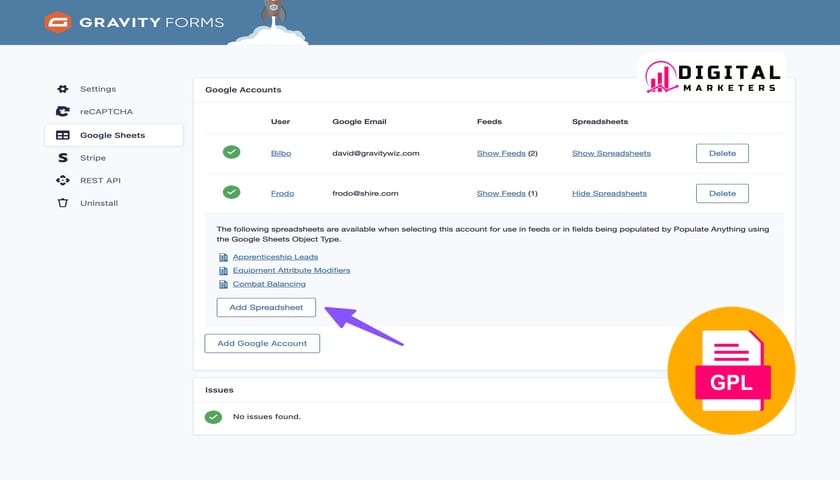The image size is (840, 480).
Task: Expand Show Feeds for david@gravitywiz.com
Action: click(x=501, y=153)
